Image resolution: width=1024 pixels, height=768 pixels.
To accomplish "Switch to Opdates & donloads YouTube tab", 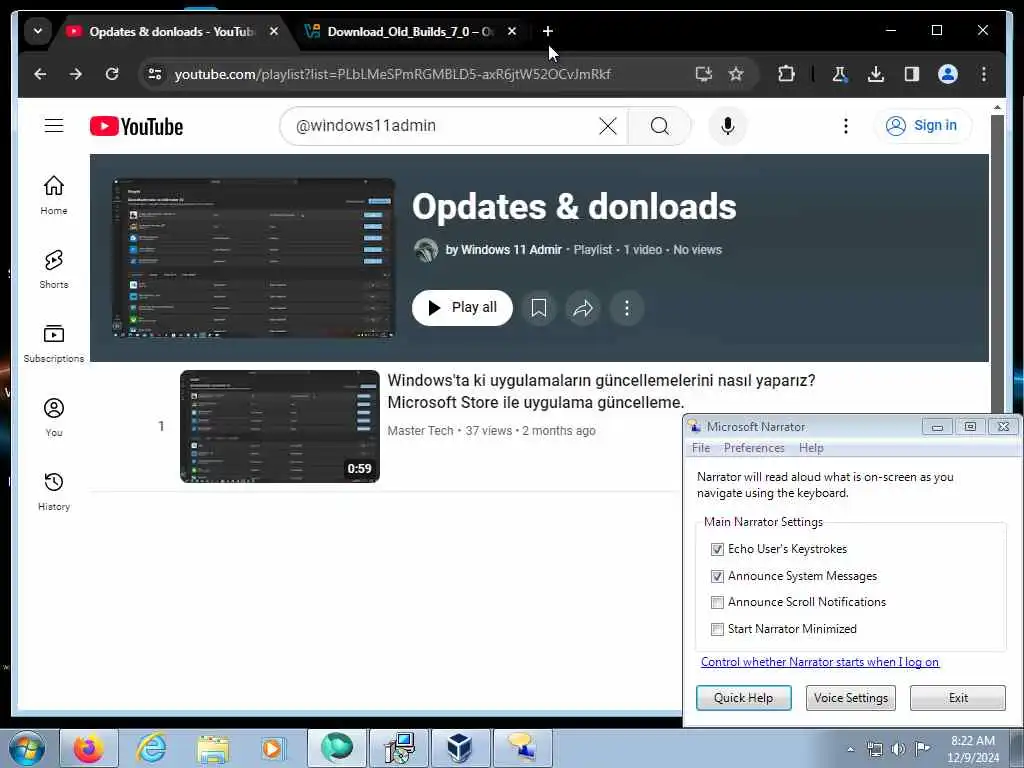I will click(x=171, y=31).
